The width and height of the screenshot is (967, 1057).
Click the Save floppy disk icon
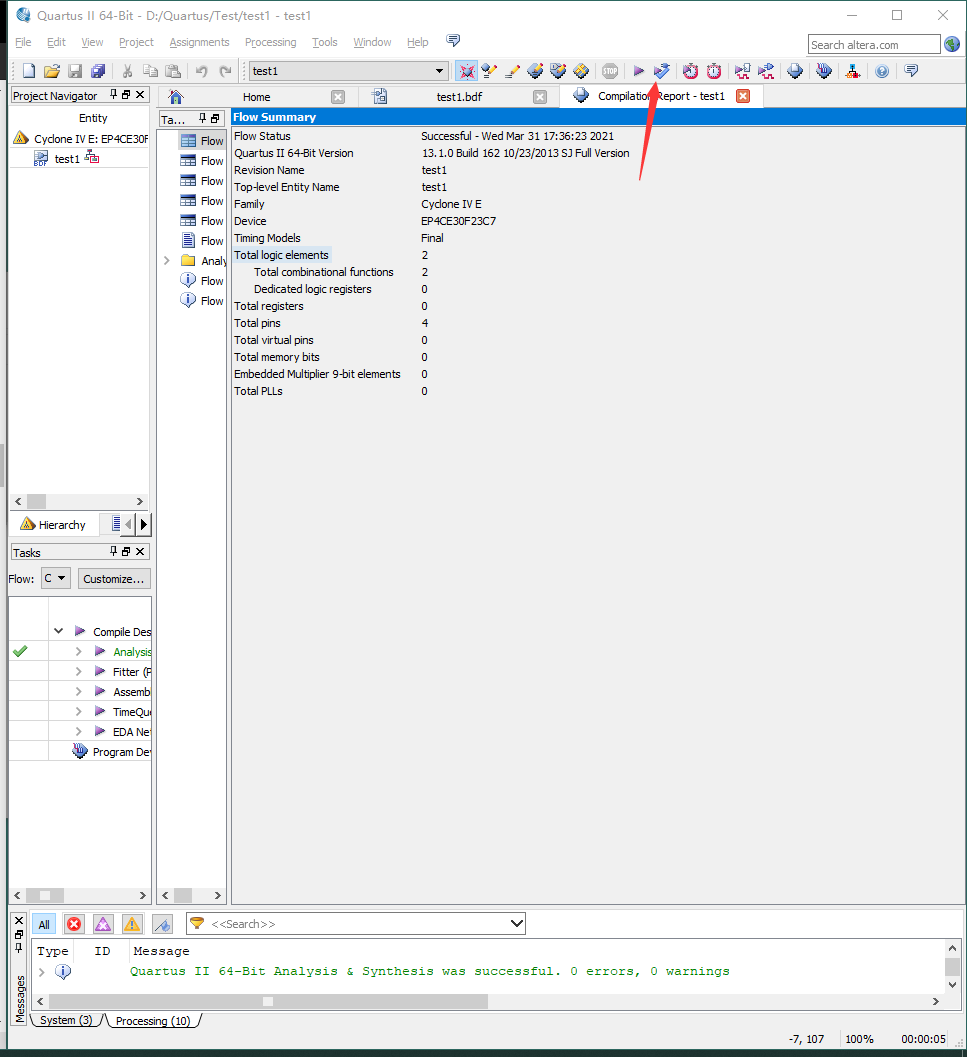(x=75, y=71)
